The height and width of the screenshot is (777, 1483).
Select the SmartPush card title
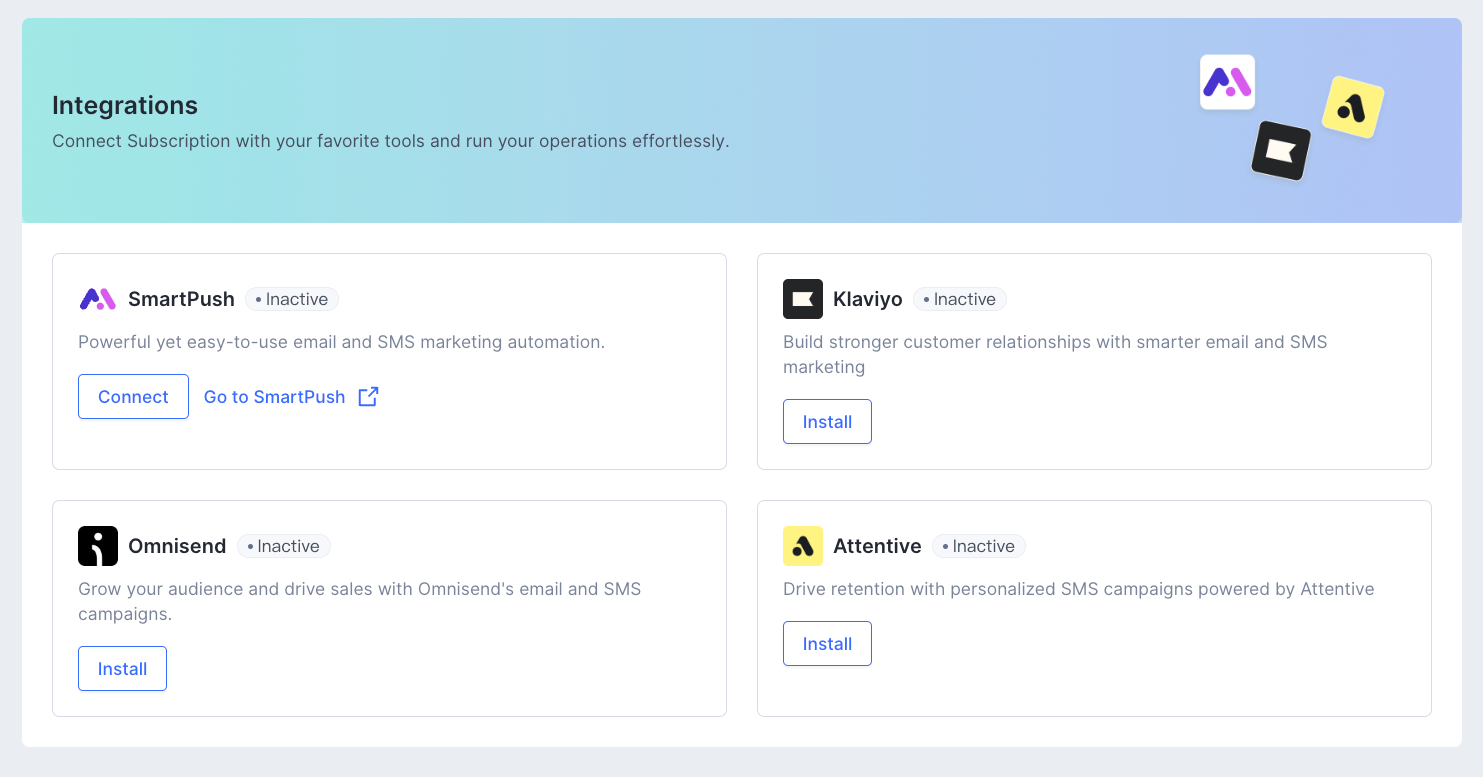pyautogui.click(x=181, y=299)
